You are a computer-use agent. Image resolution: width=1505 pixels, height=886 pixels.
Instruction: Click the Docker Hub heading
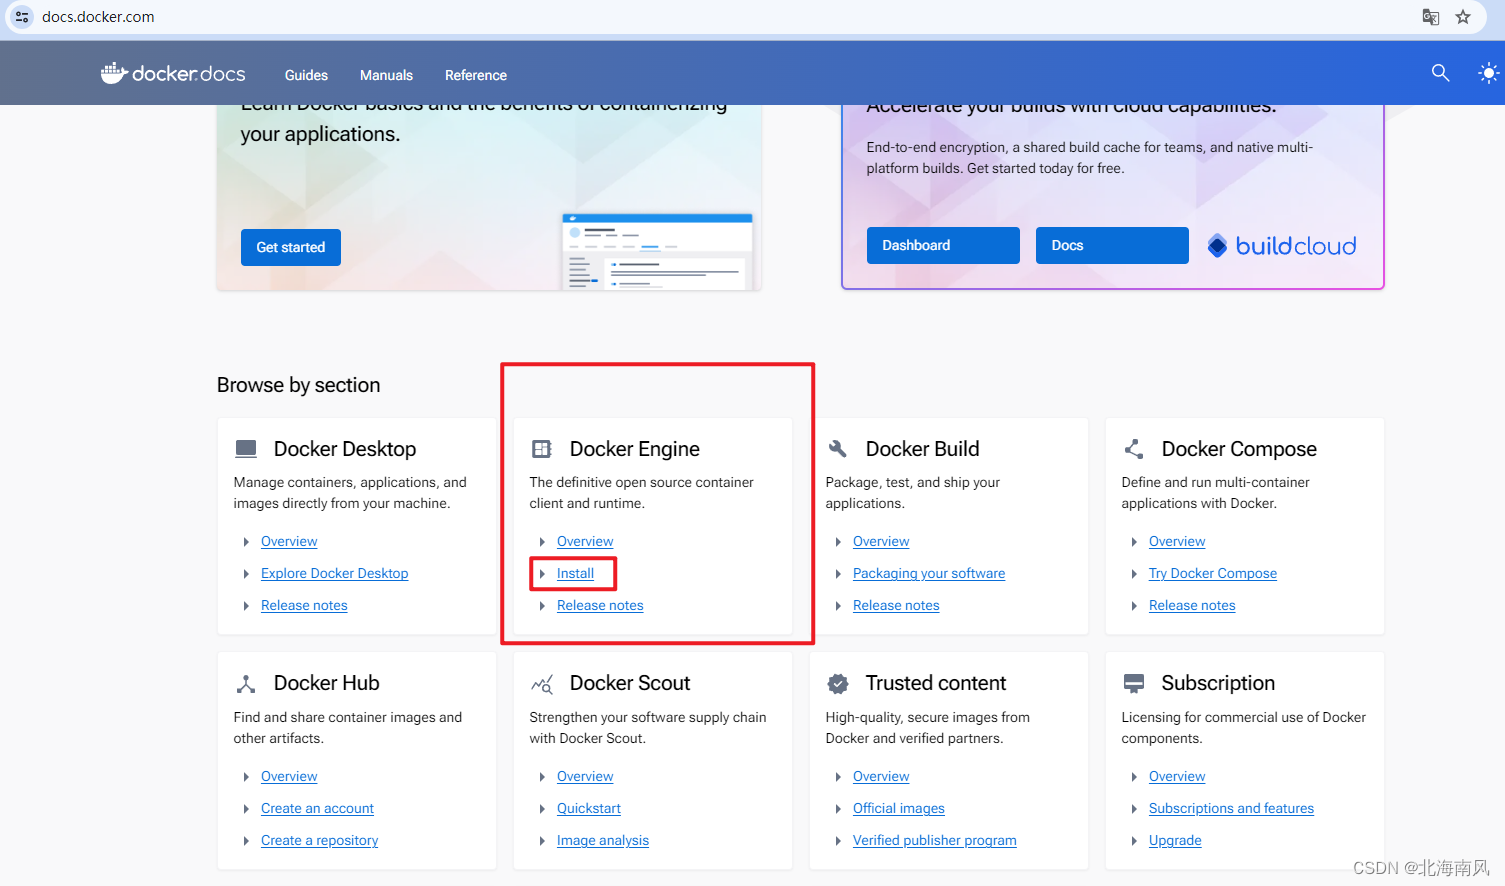[327, 683]
